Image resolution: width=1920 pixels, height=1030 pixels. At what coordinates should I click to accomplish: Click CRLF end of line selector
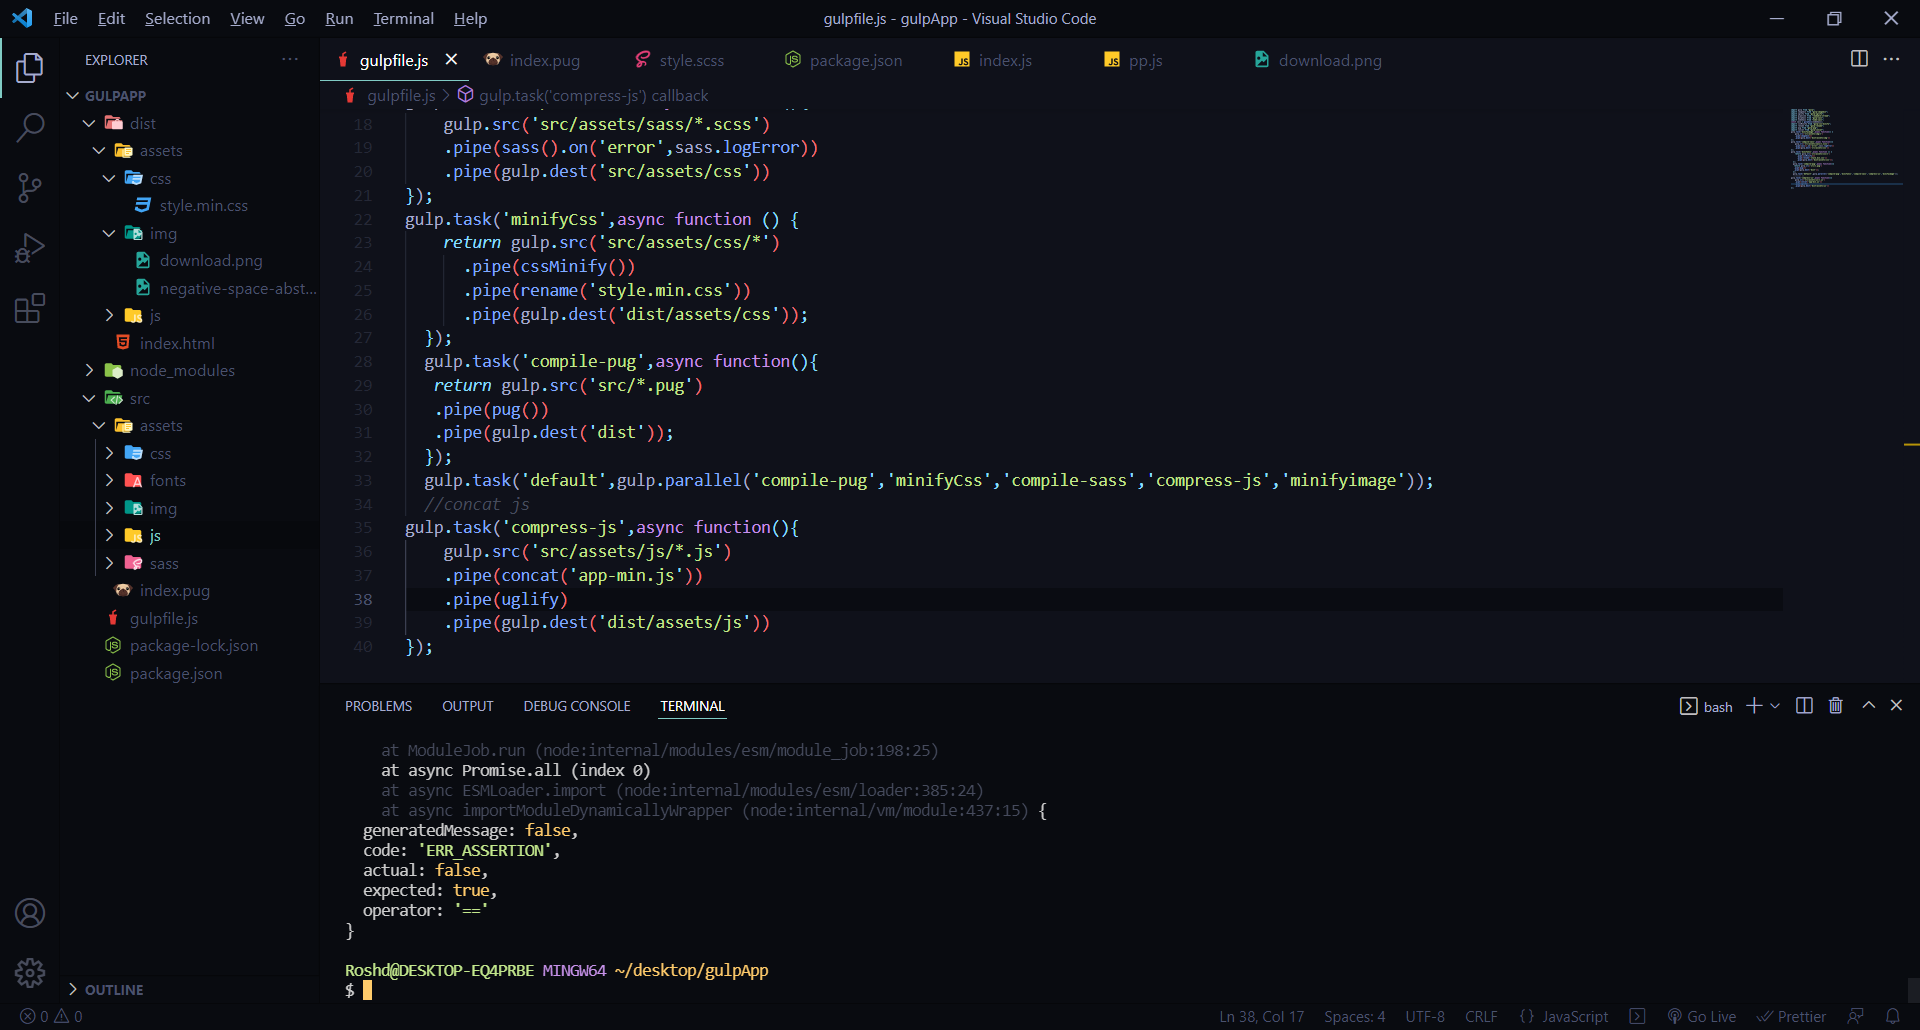(1481, 1016)
